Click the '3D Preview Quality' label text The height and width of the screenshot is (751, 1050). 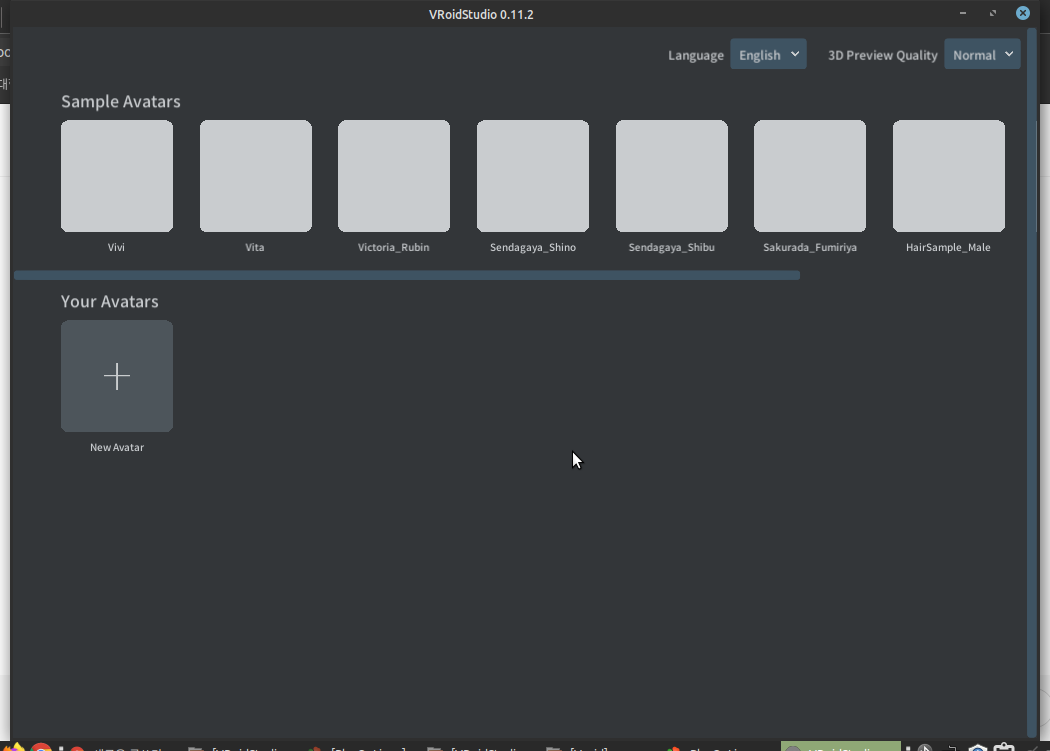[883, 56]
